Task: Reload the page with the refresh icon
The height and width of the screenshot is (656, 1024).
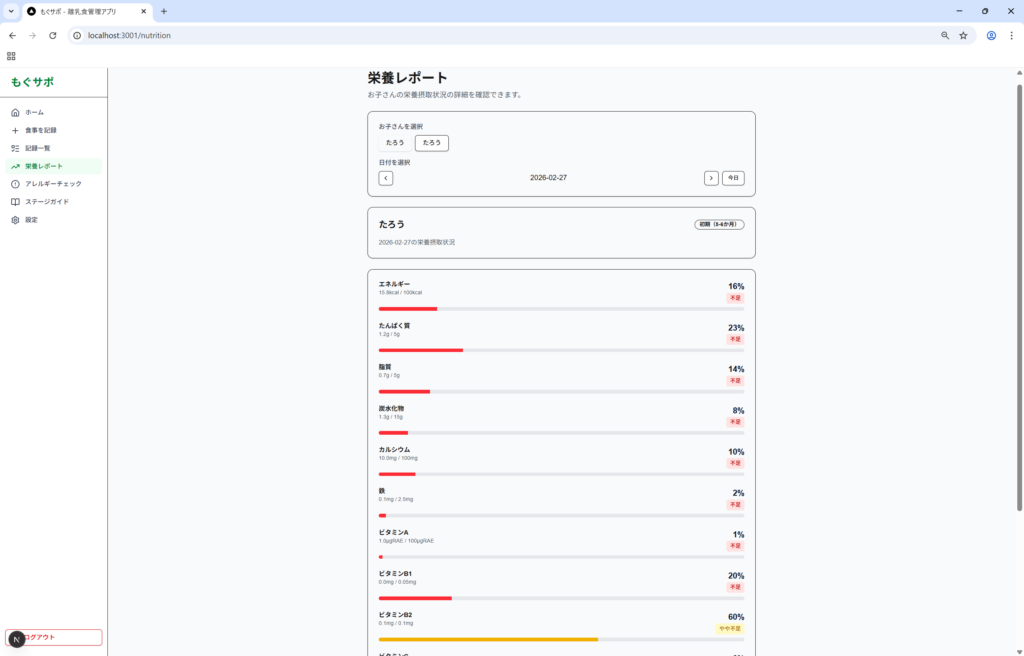Action: click(53, 35)
